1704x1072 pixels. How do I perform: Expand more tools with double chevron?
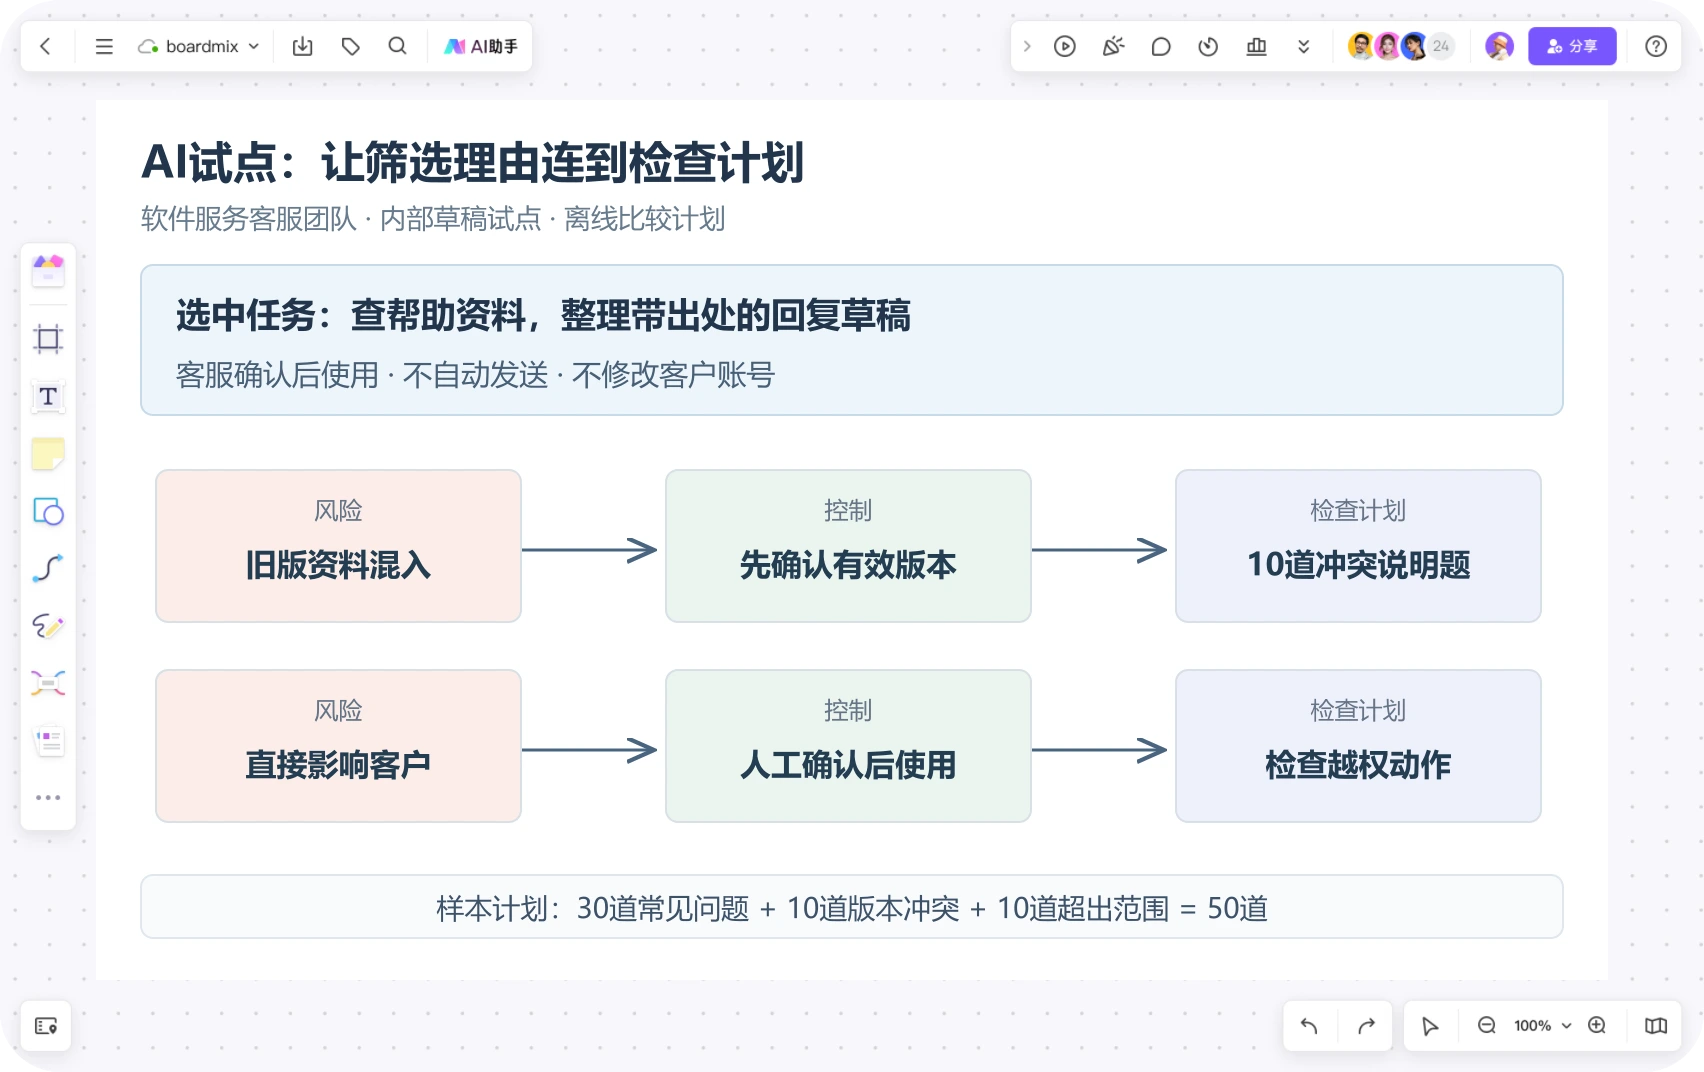pyautogui.click(x=1304, y=46)
